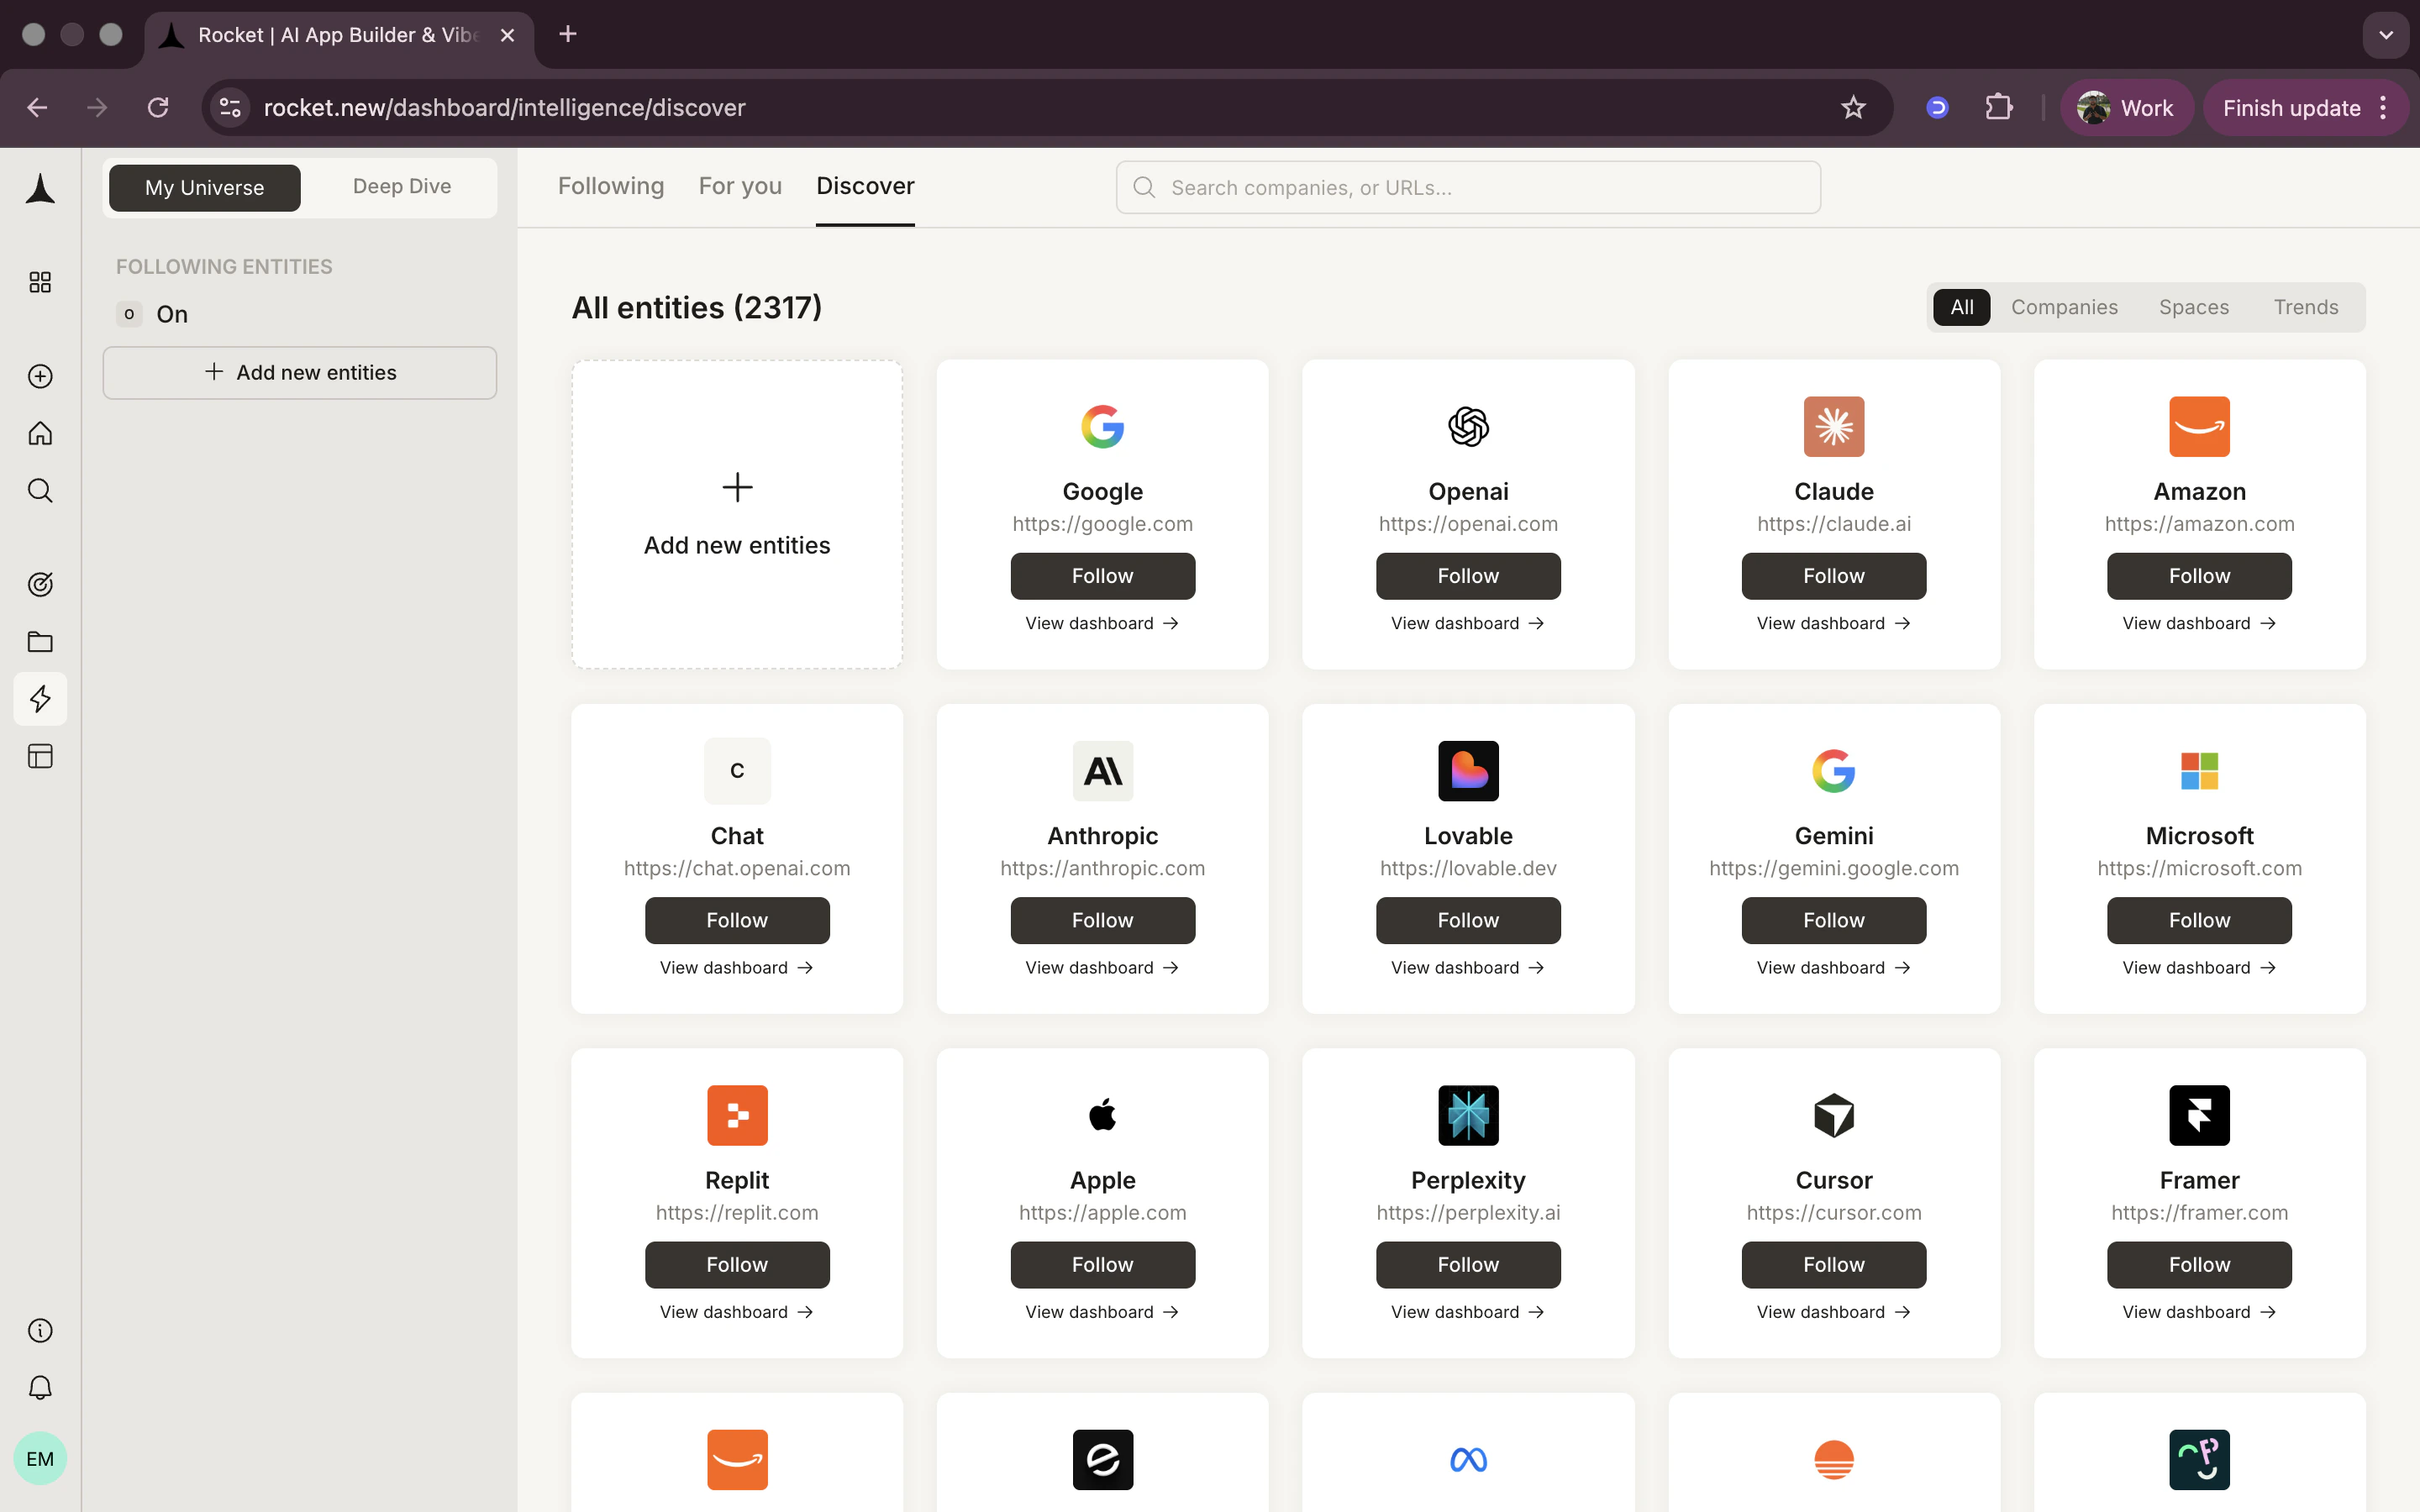Screen dimensions: 2420x1512
Task: Click the dashed Add new entities card
Action: pos(737,514)
